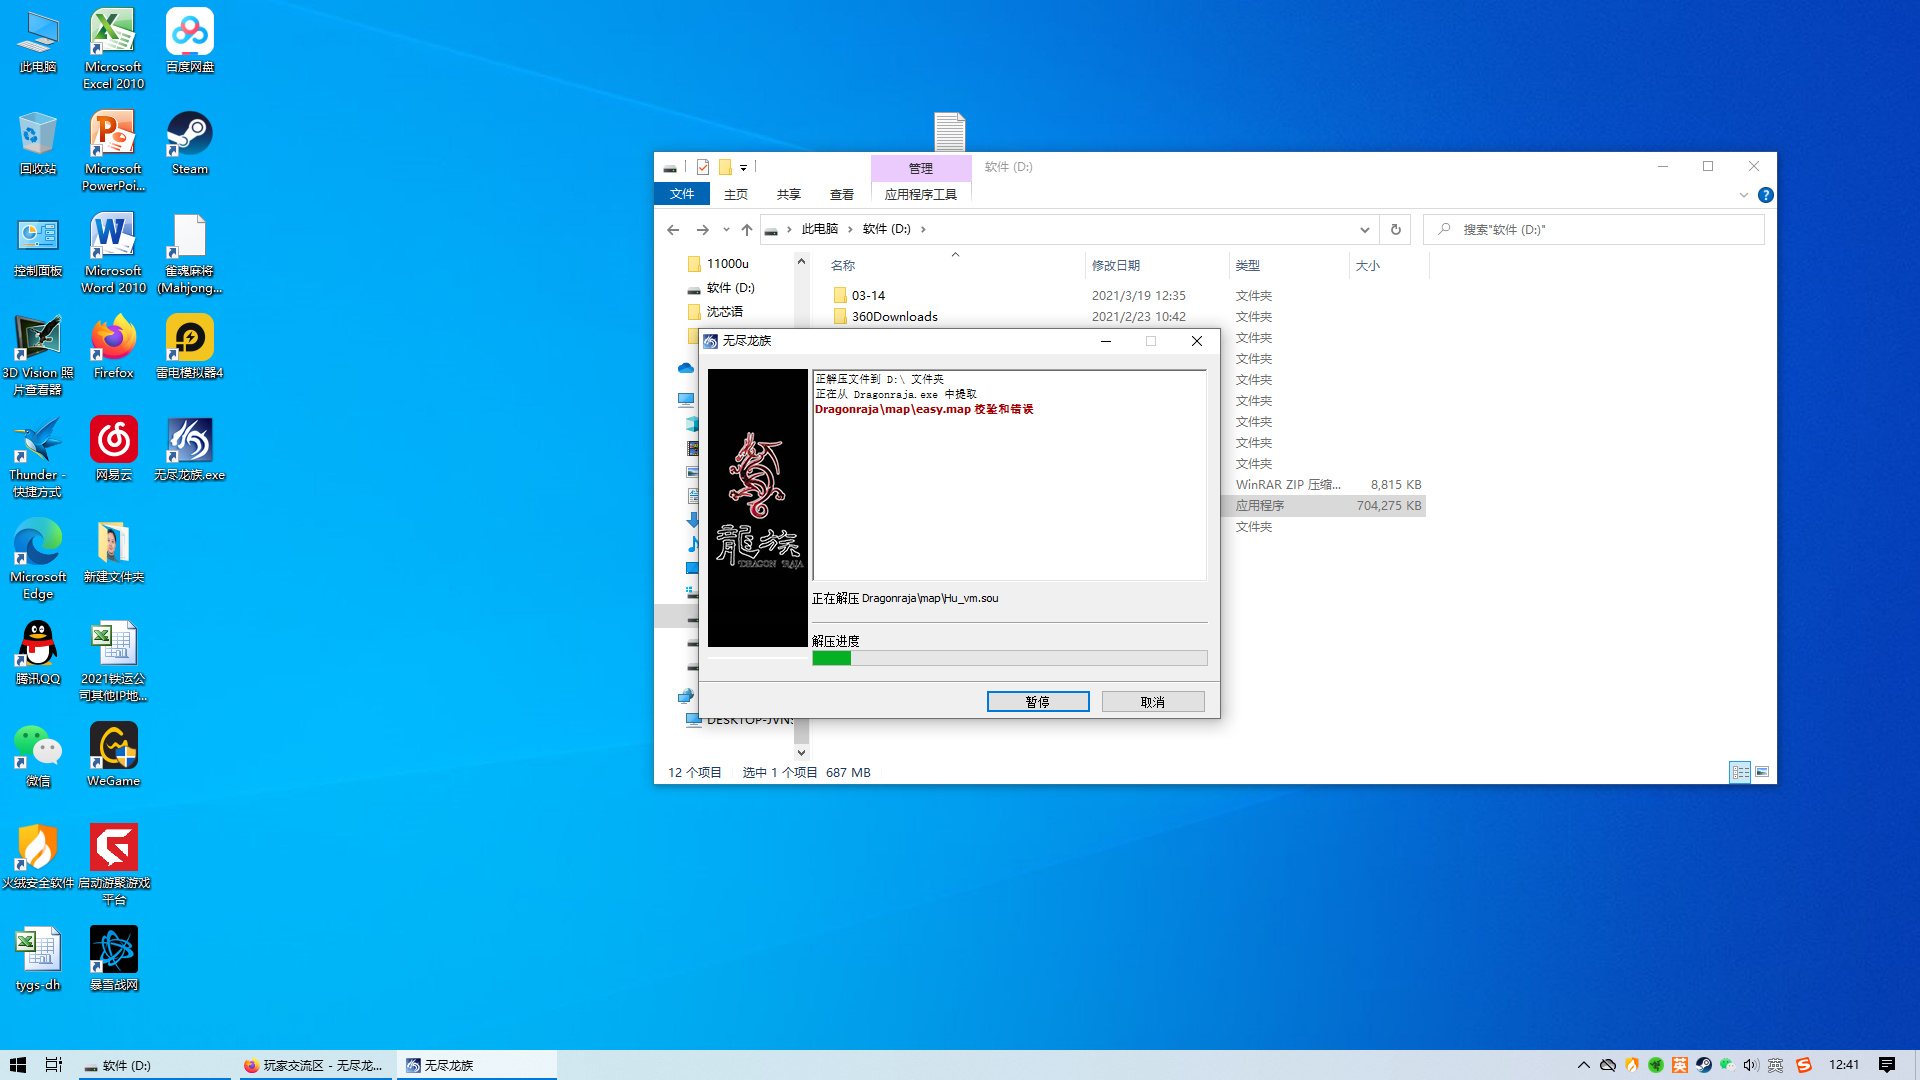
Task: Open the Steam desktop shortcut
Action: tap(189, 143)
